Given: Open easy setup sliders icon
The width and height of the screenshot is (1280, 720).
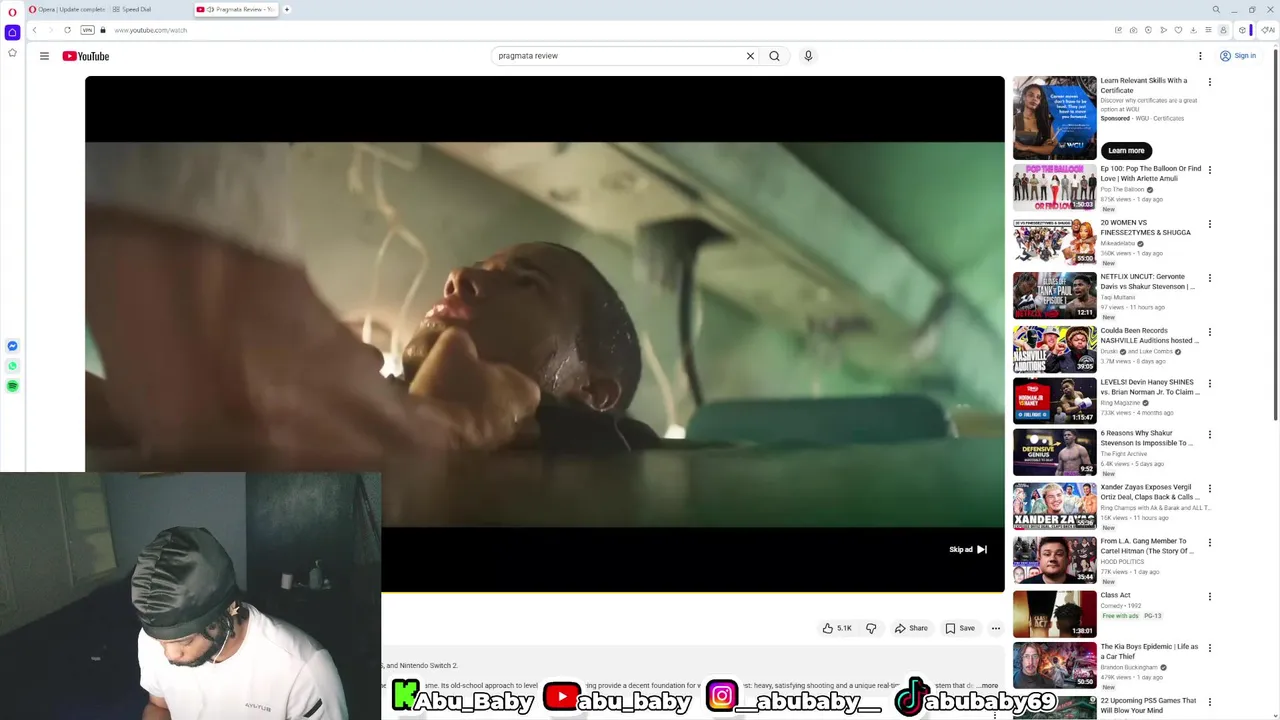Looking at the screenshot, I should (1208, 30).
